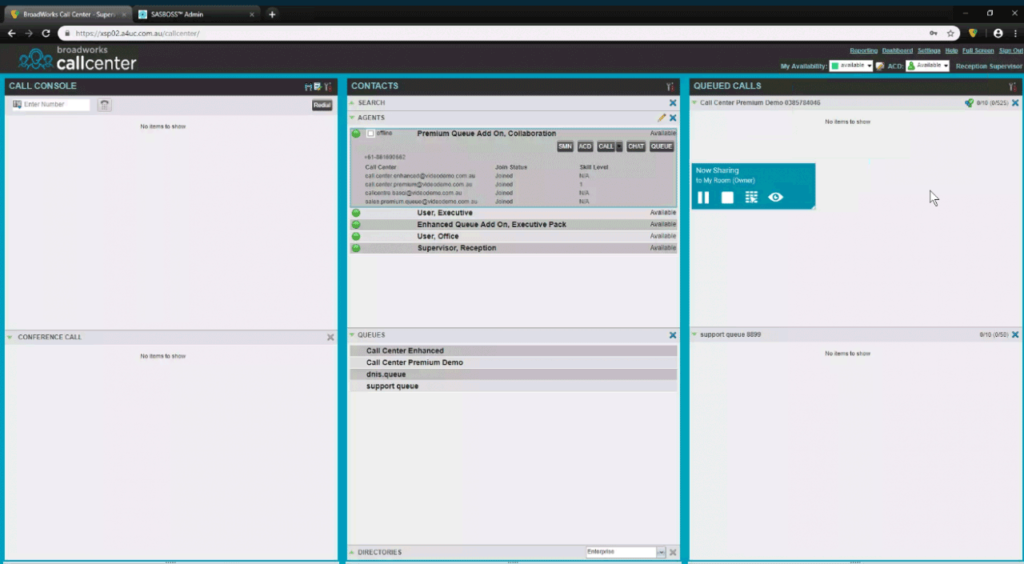Screen dimensions: 1024x564
Task: Open Call Console options tools icon
Action: click(327, 87)
